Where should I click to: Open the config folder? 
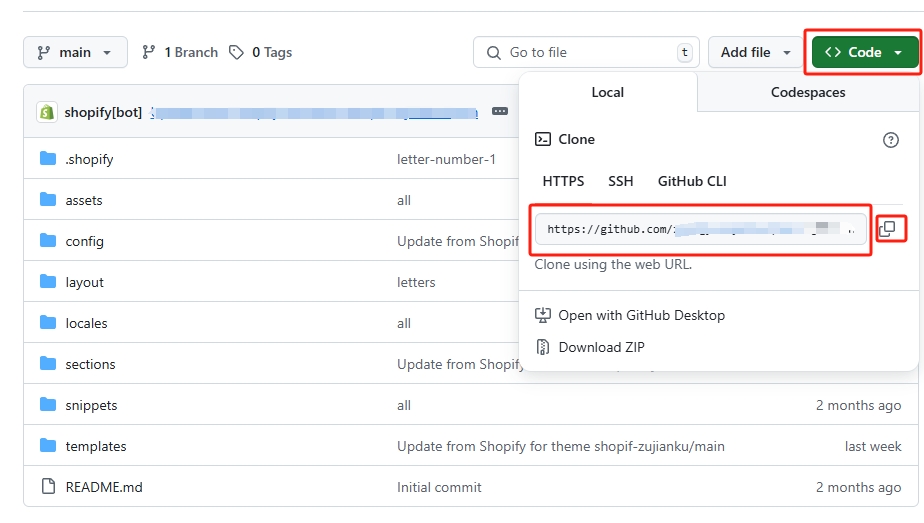84,241
